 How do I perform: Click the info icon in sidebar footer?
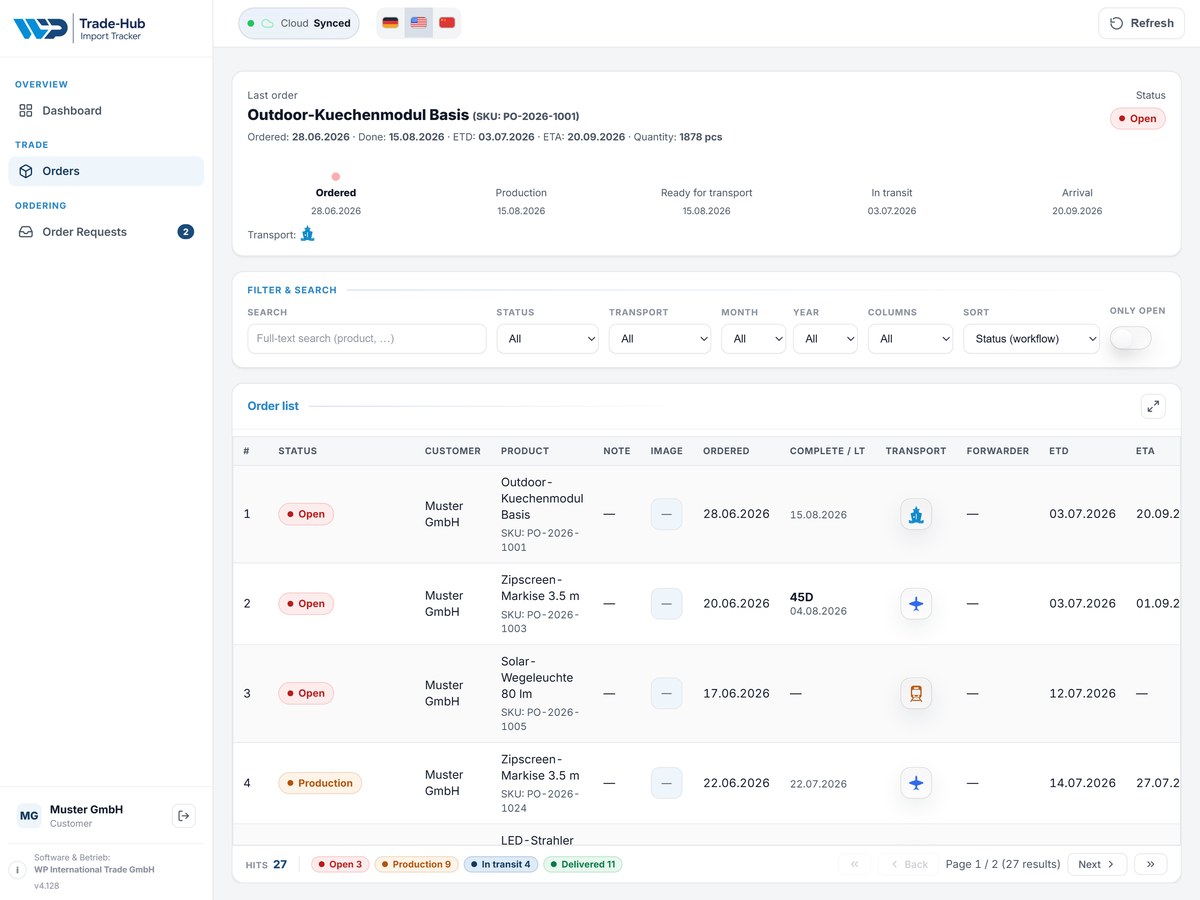pos(18,870)
